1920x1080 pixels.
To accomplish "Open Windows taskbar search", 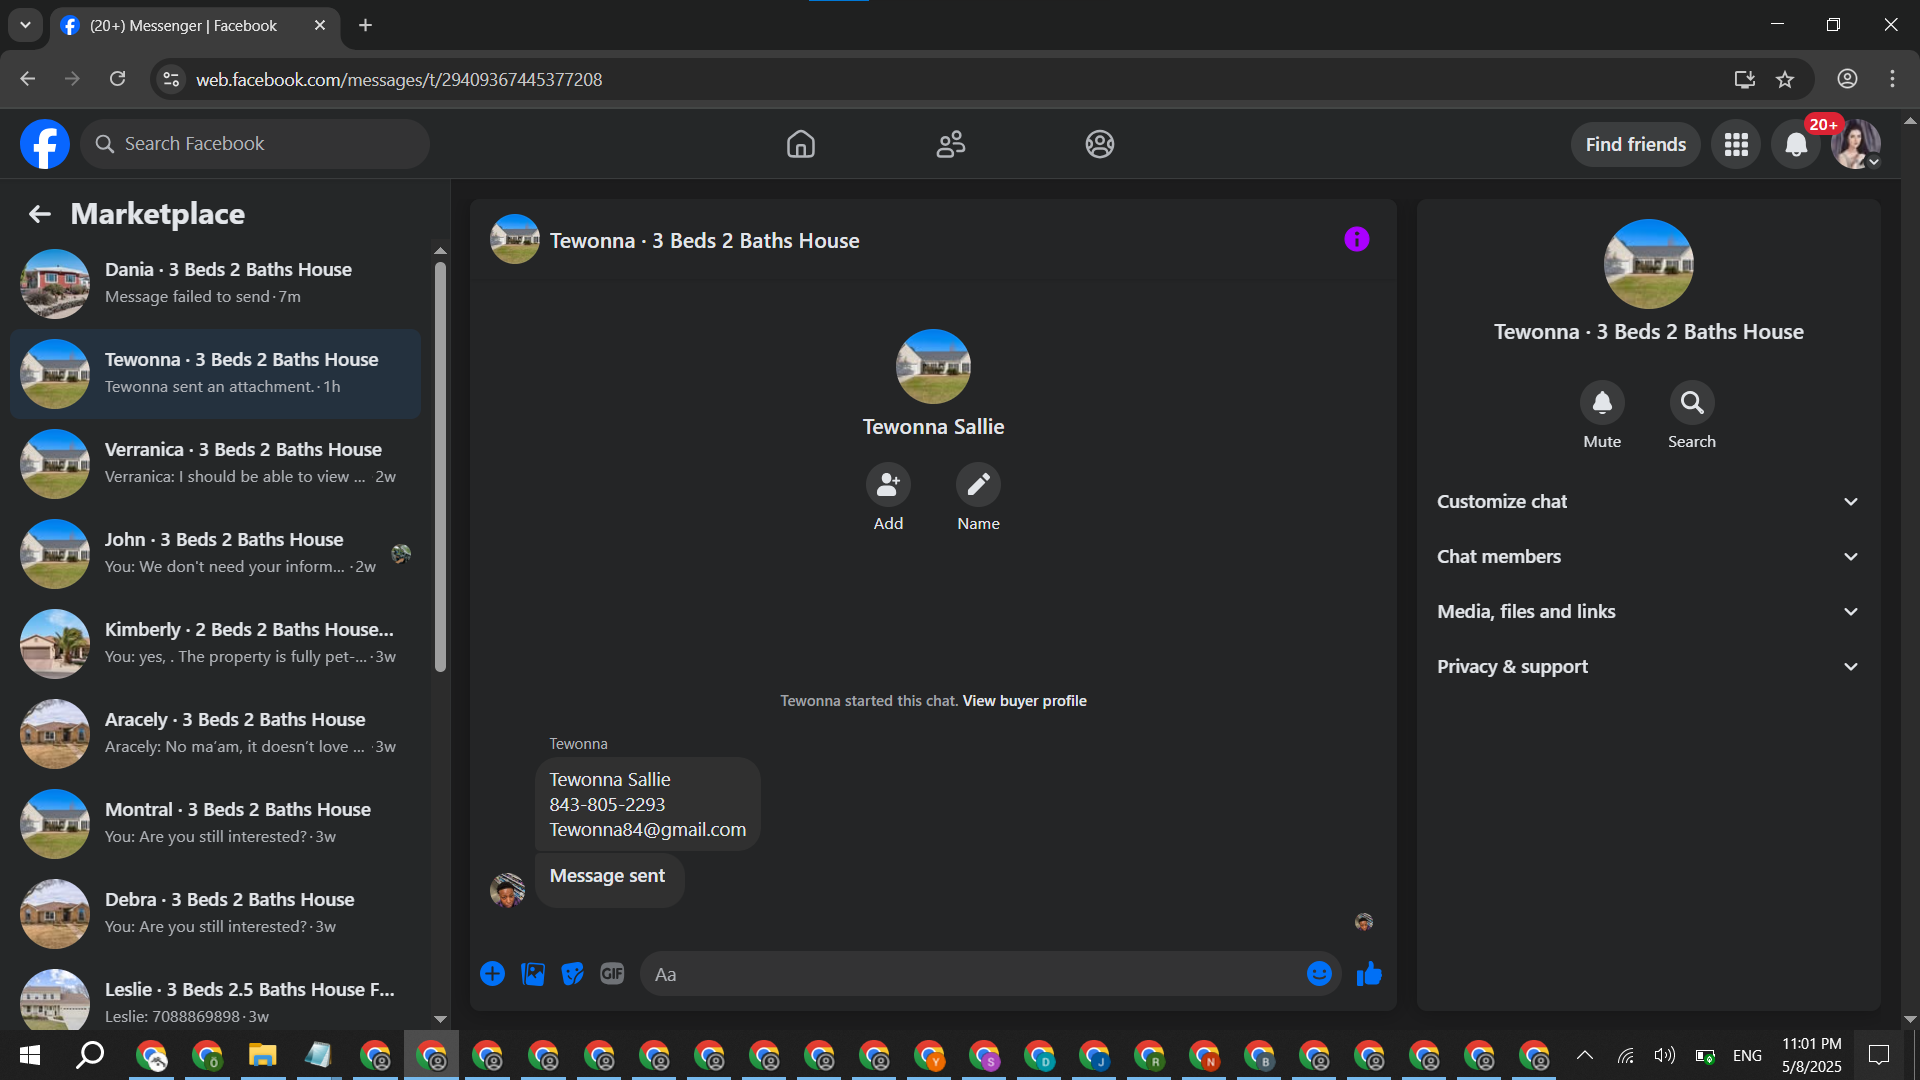I will 91,1055.
